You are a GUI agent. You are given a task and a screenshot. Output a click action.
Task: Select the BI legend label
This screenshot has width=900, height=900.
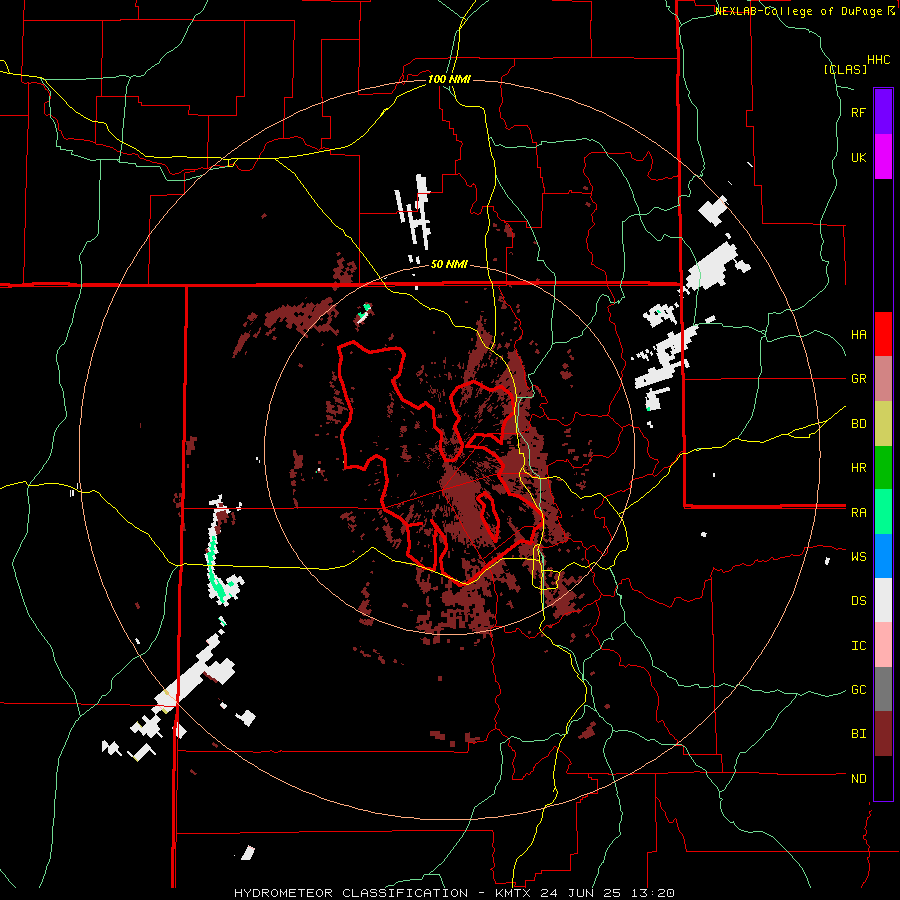tap(859, 734)
